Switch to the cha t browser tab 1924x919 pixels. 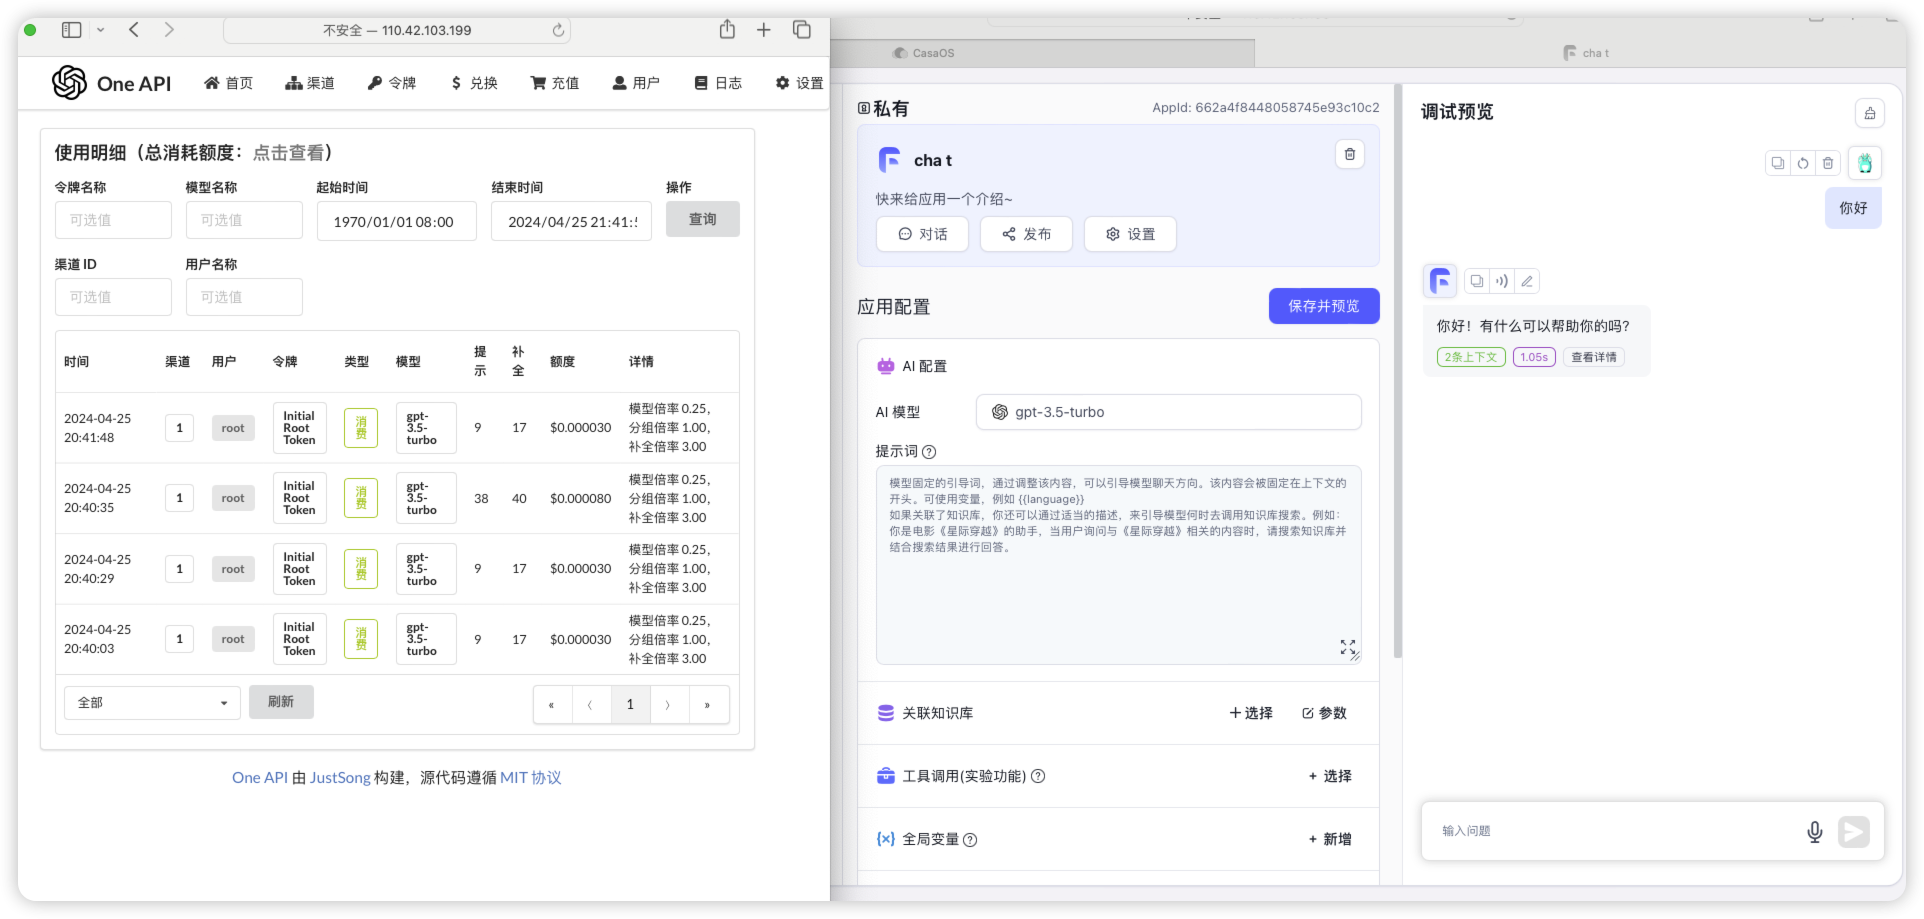[1585, 53]
